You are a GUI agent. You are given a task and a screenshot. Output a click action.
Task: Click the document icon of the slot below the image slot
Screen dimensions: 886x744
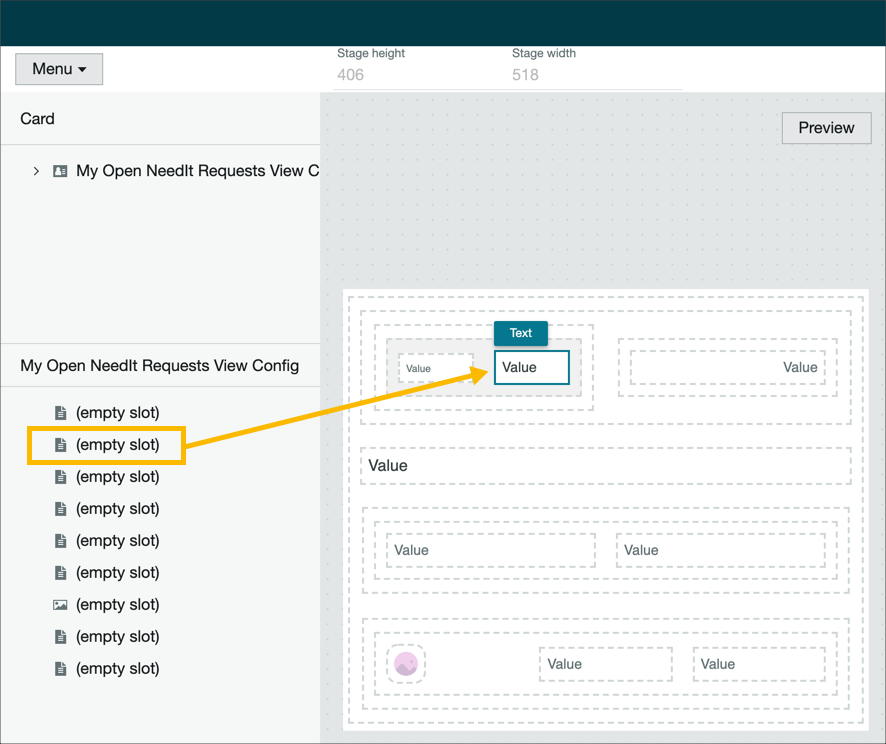[x=60, y=636]
